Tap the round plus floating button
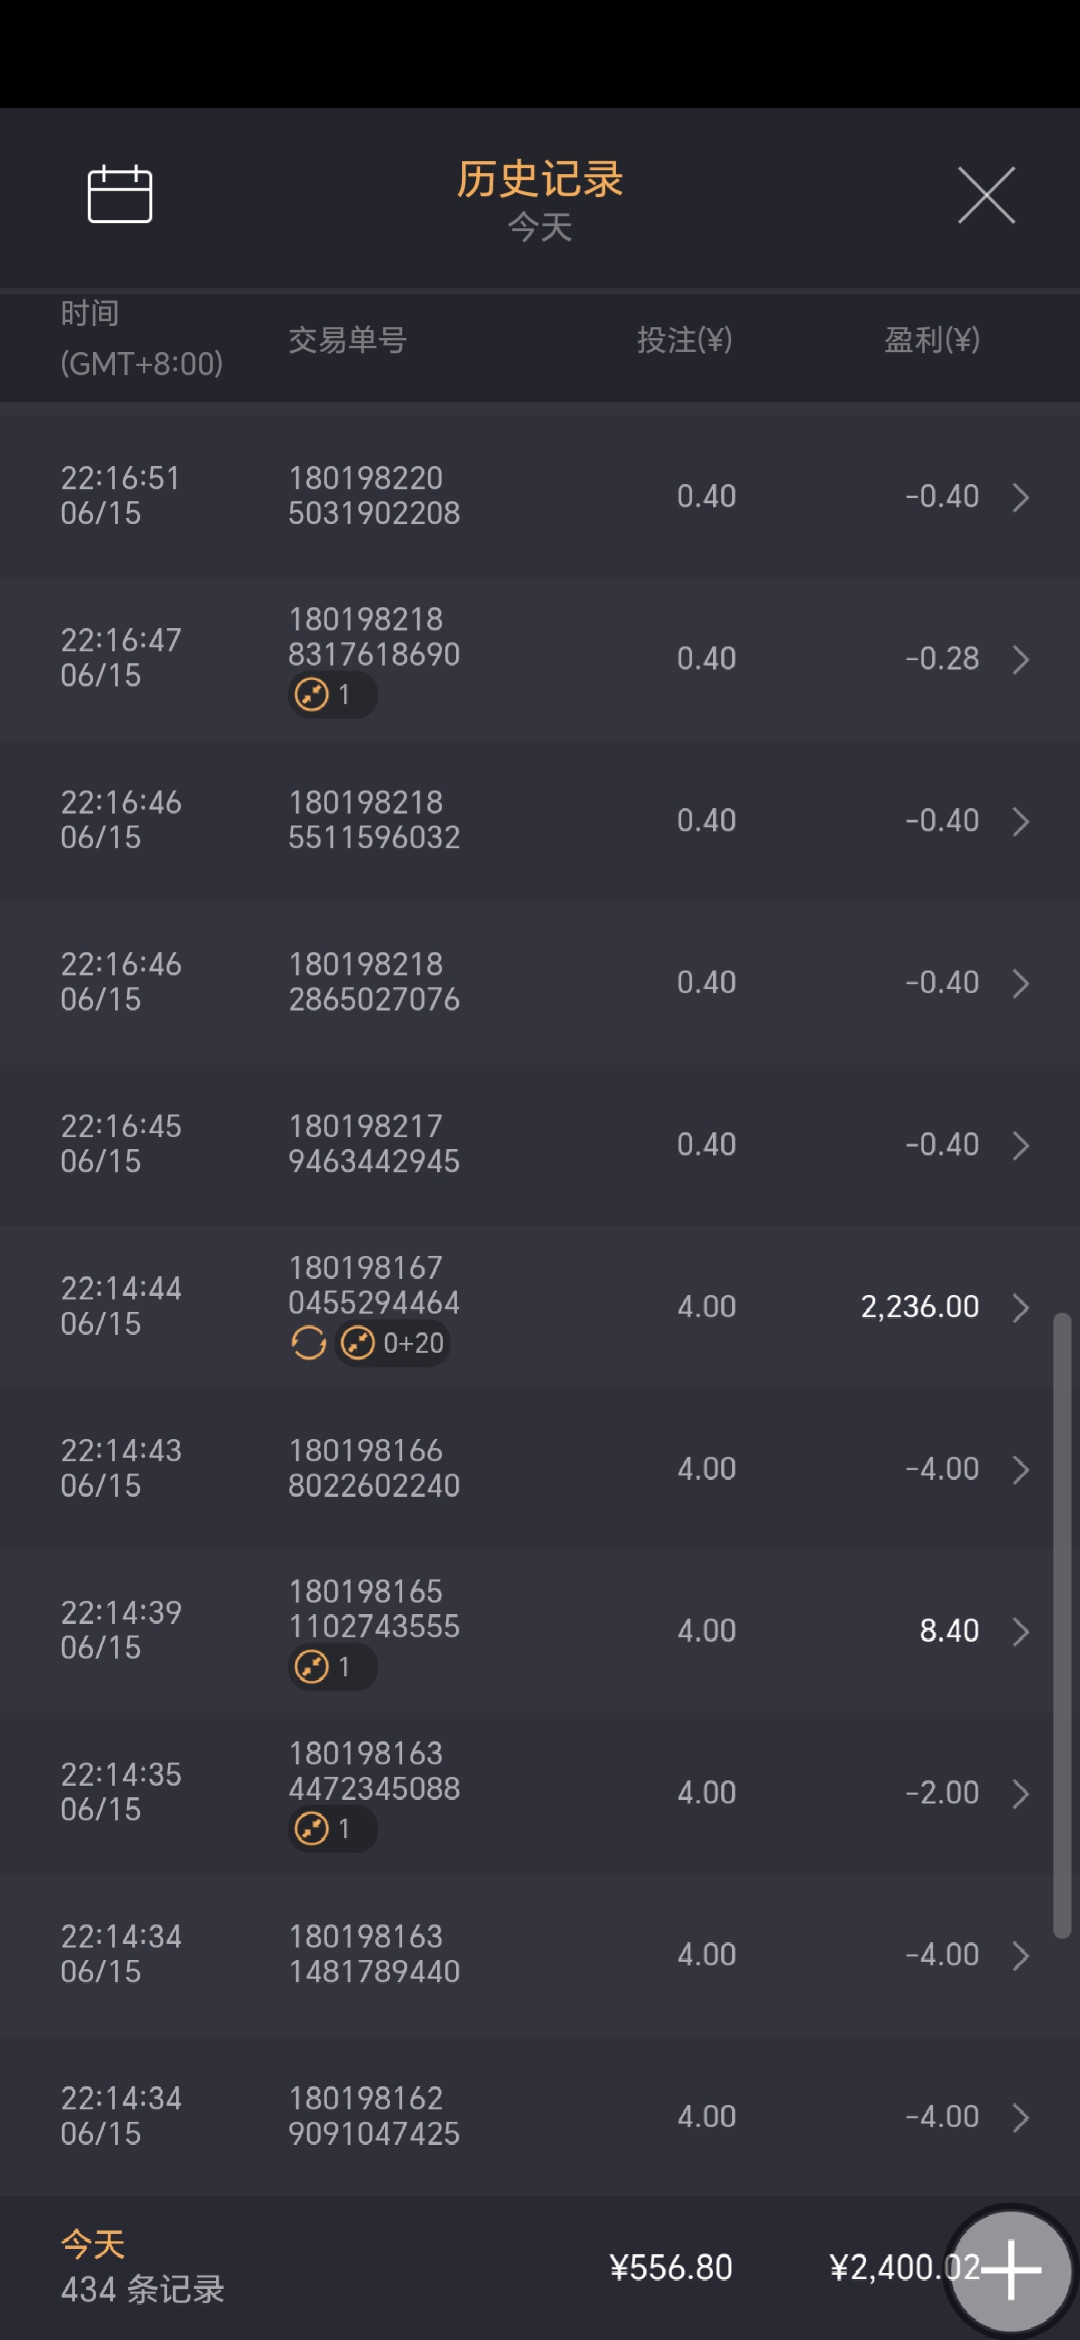Viewport: 1080px width, 2340px height. pyautogui.click(x=1010, y=2270)
